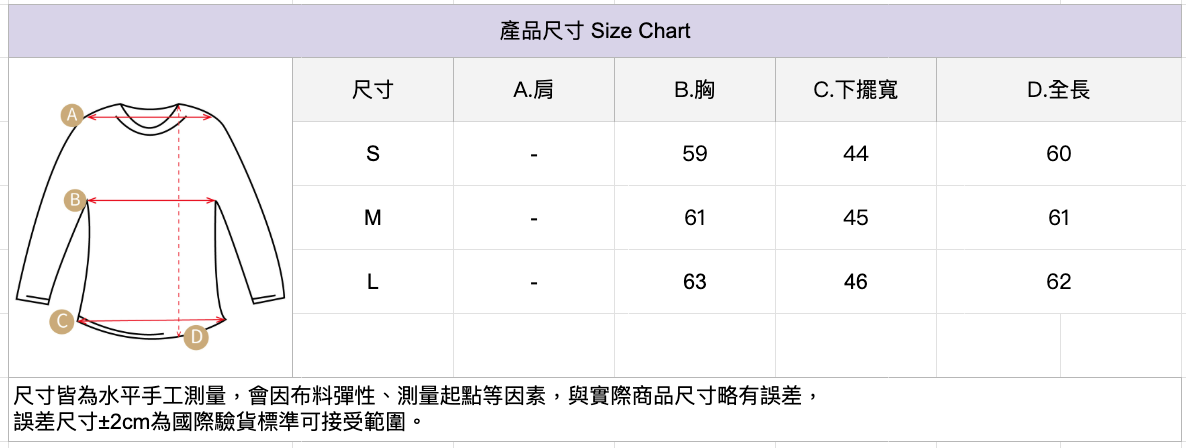
Task: Select the C.下擺寬 column header
Action: point(855,90)
